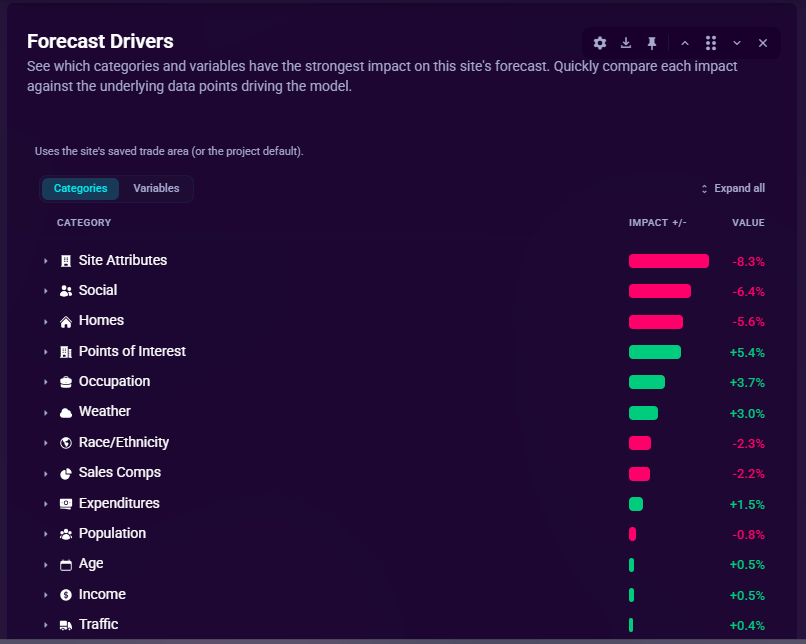
Task: Click the Sales Comps pie chart icon
Action: 66,473
